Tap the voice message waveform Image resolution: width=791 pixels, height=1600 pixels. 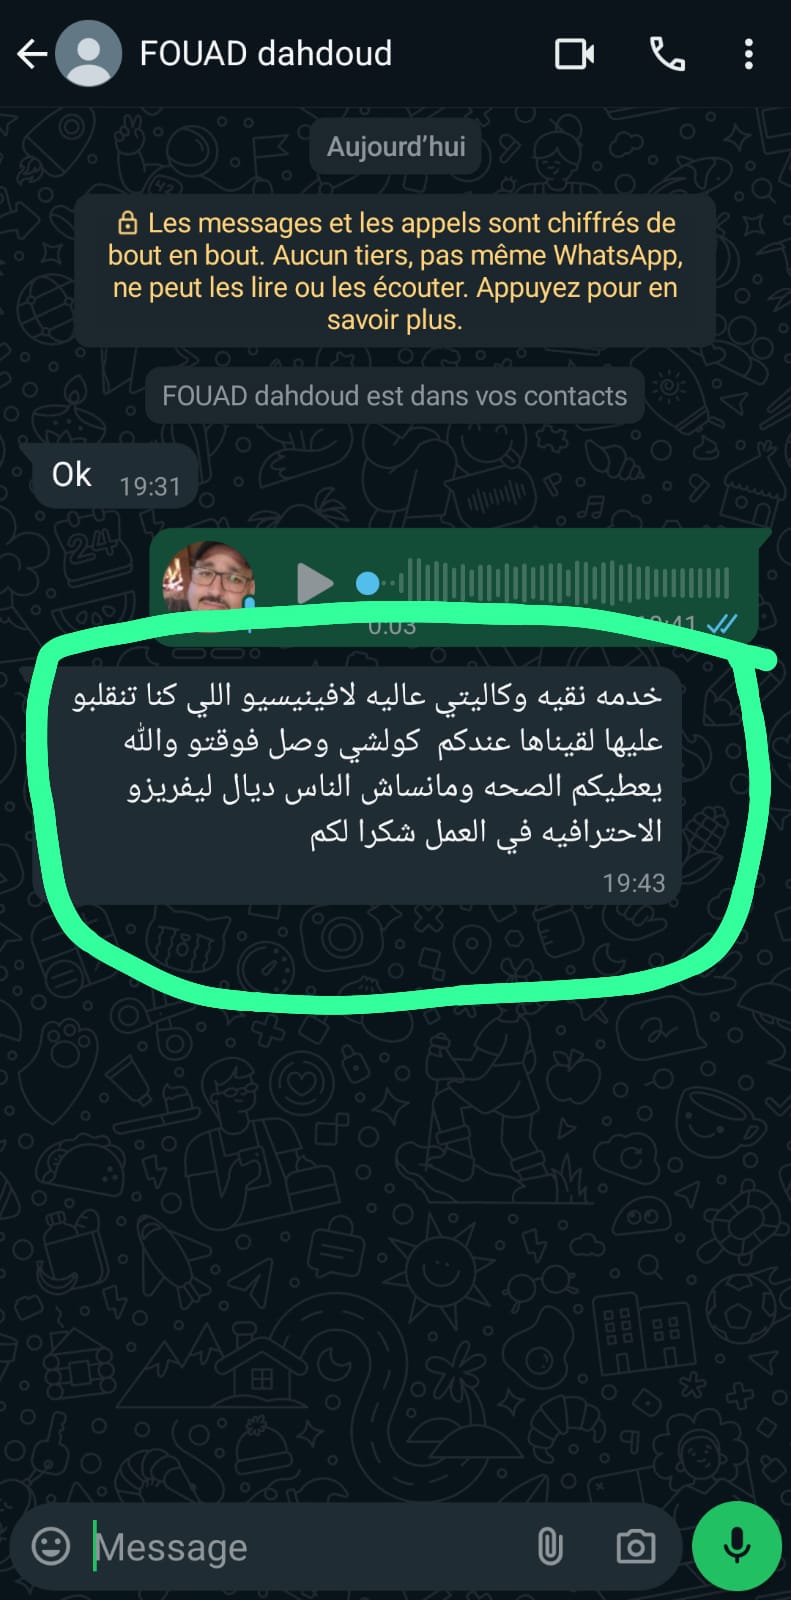point(565,582)
